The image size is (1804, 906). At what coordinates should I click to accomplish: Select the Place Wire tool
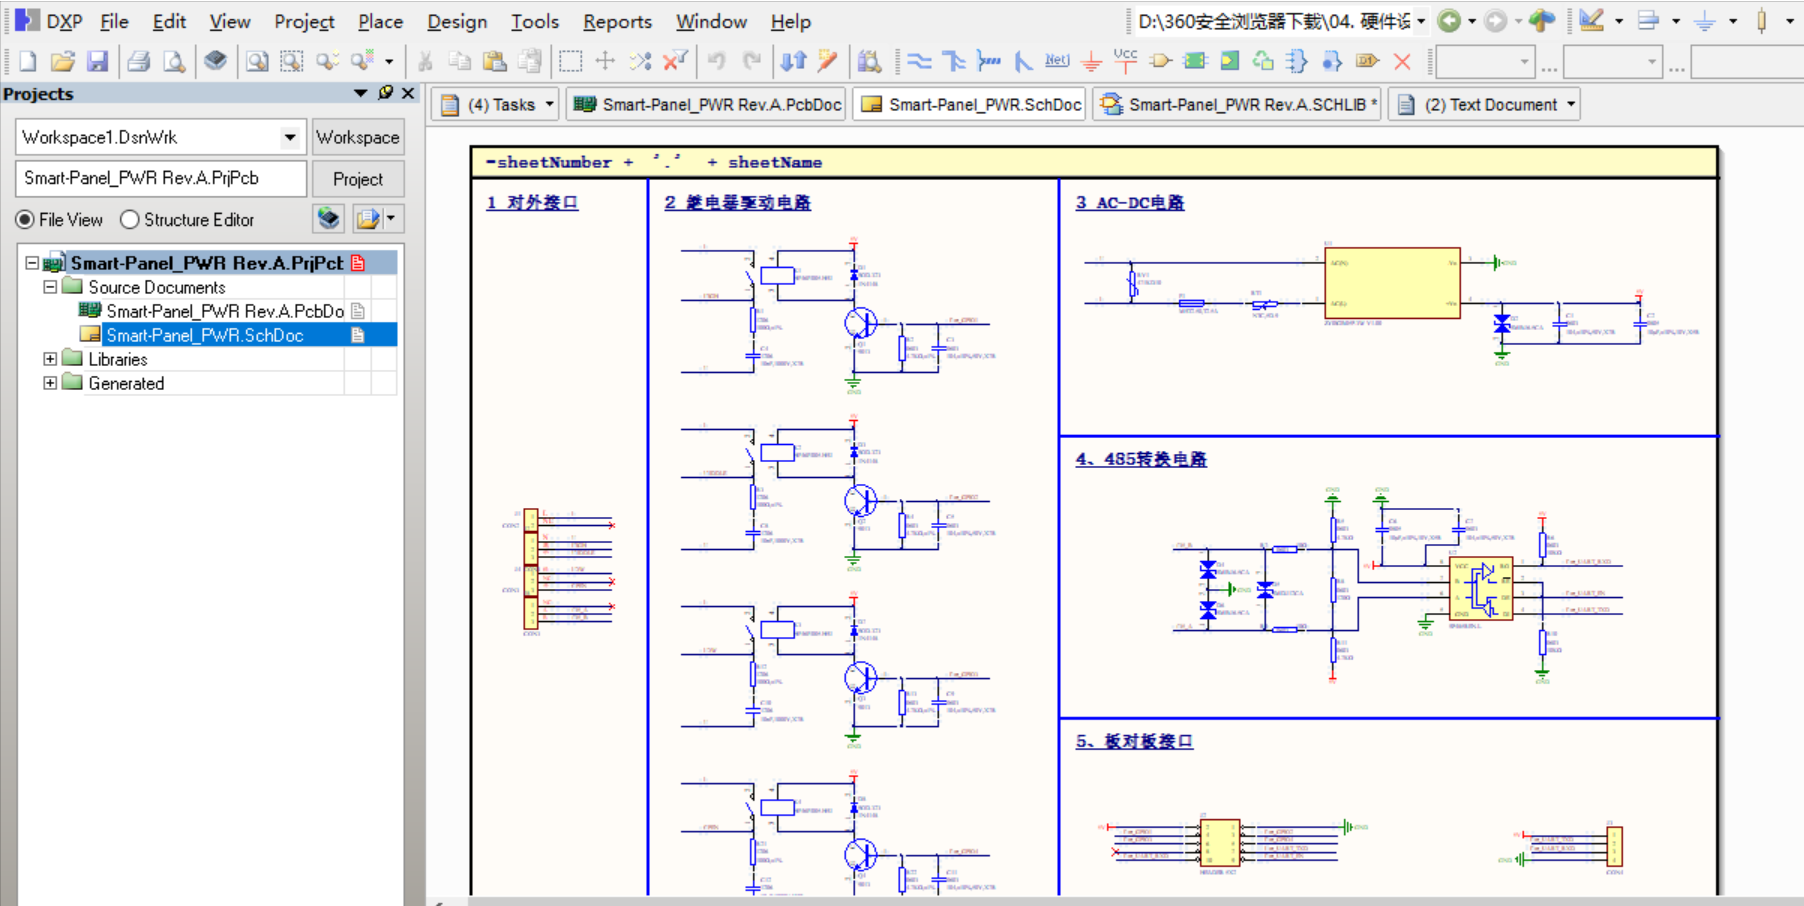click(x=920, y=62)
